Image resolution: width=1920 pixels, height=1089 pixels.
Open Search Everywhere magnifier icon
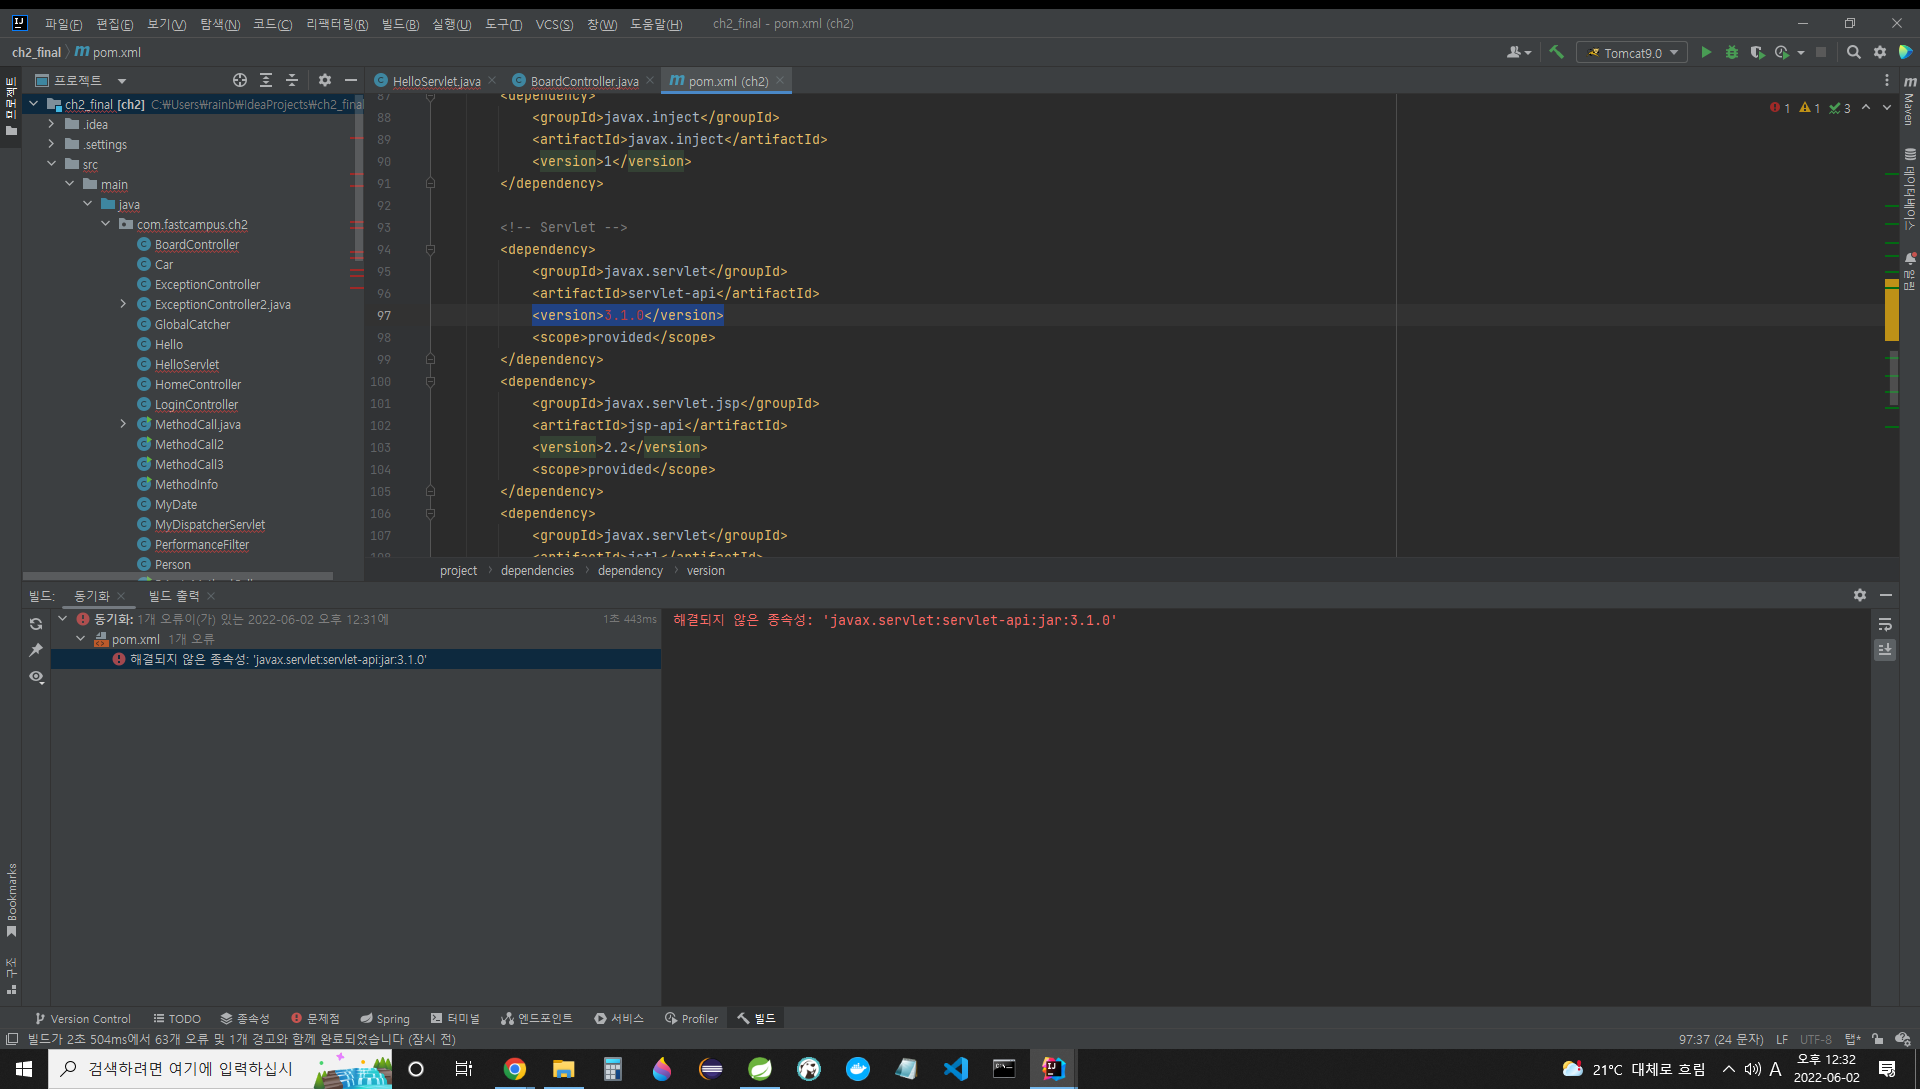[x=1853, y=52]
